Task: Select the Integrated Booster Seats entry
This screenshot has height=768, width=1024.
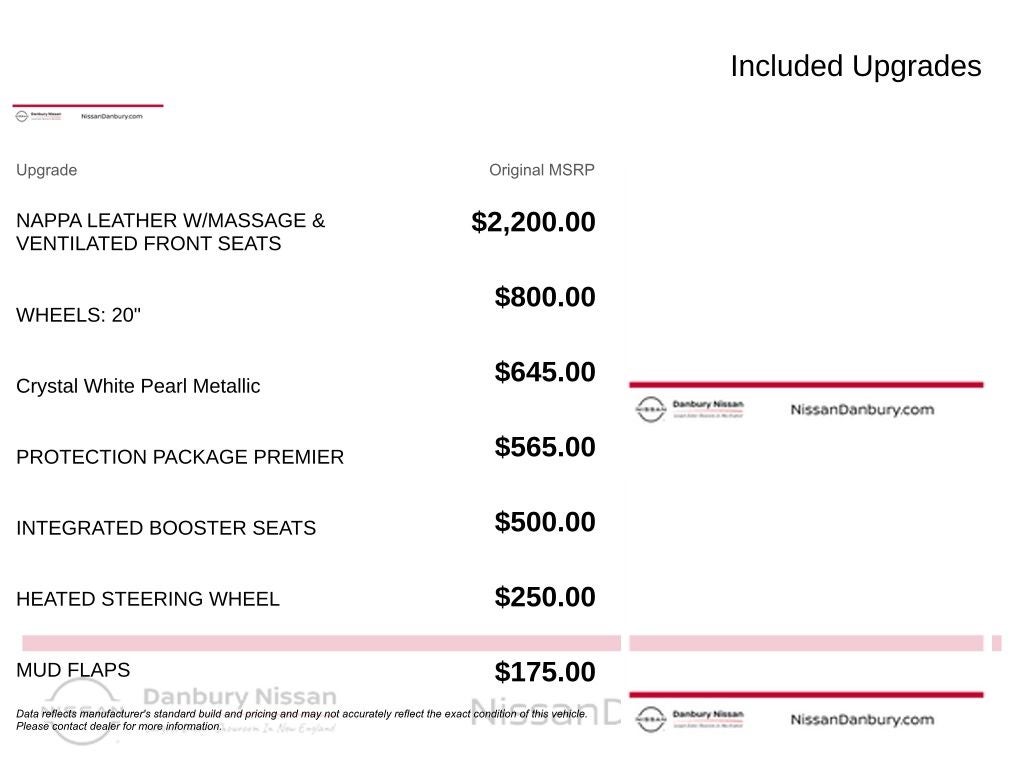Action: pos(166,528)
